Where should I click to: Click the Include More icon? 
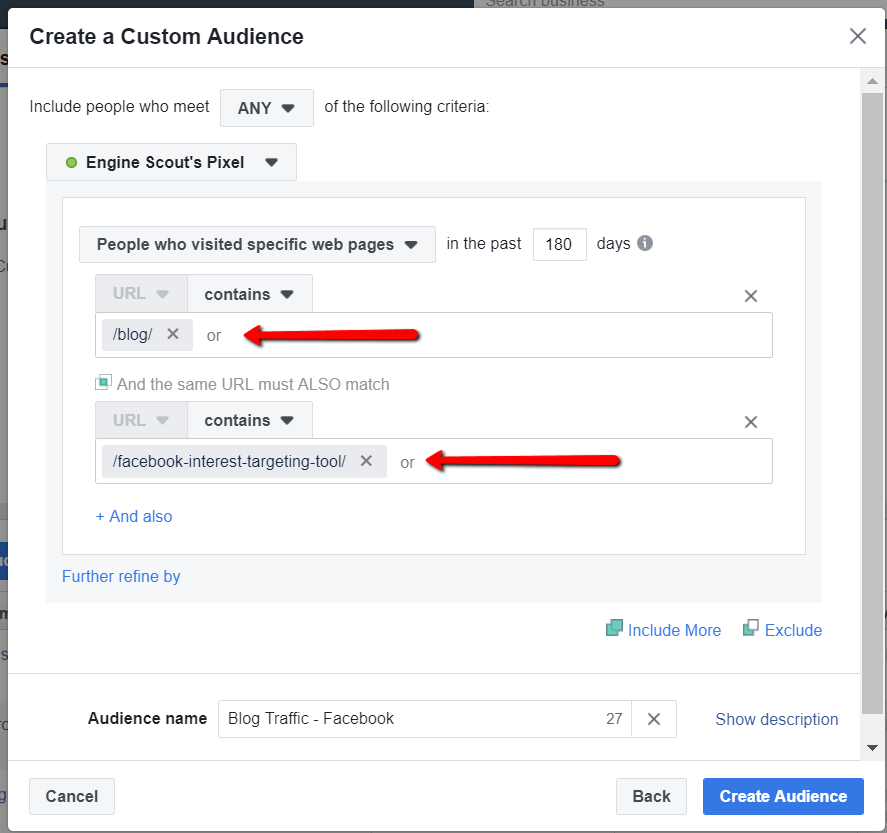615,629
